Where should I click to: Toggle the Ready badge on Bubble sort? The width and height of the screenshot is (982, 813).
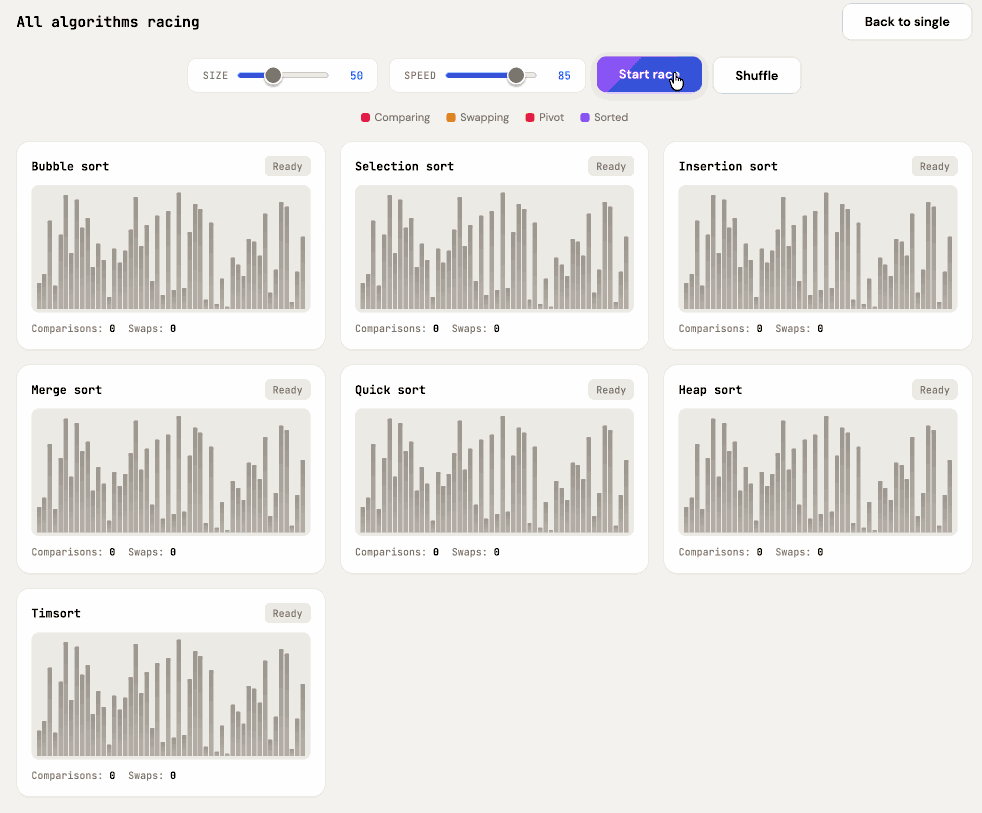287,166
